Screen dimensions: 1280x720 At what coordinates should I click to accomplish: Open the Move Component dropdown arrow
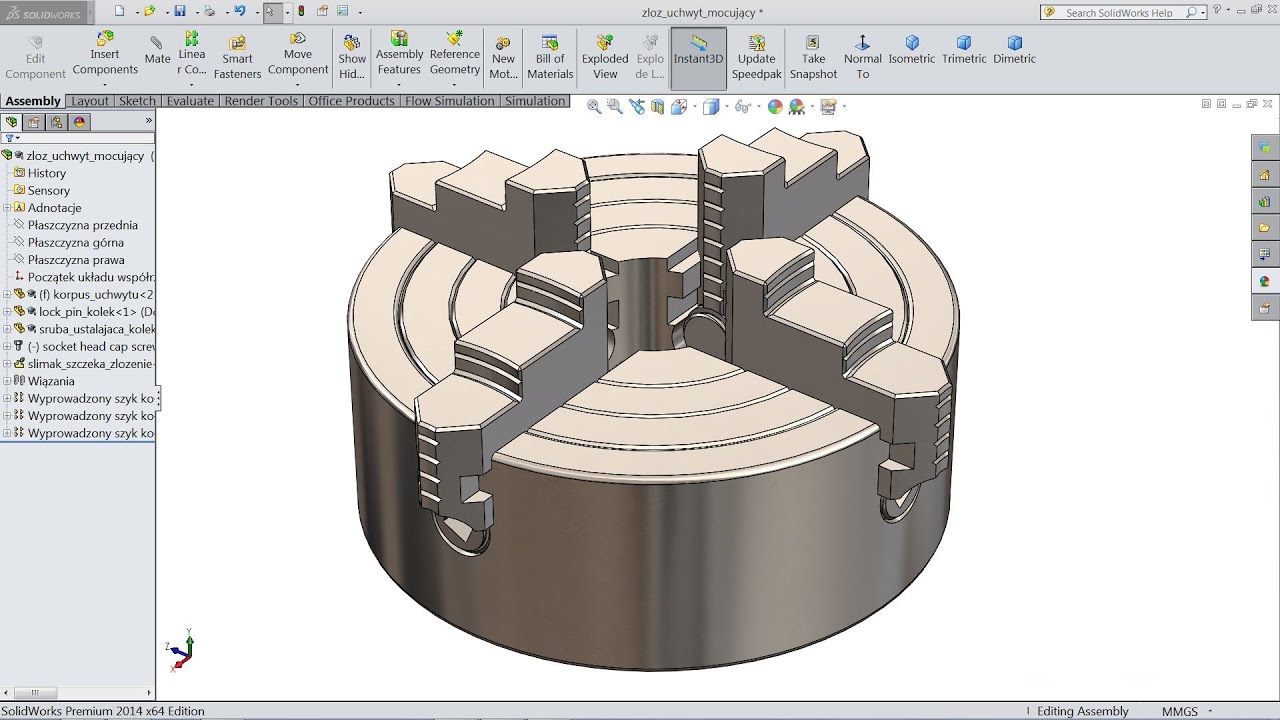(298, 84)
